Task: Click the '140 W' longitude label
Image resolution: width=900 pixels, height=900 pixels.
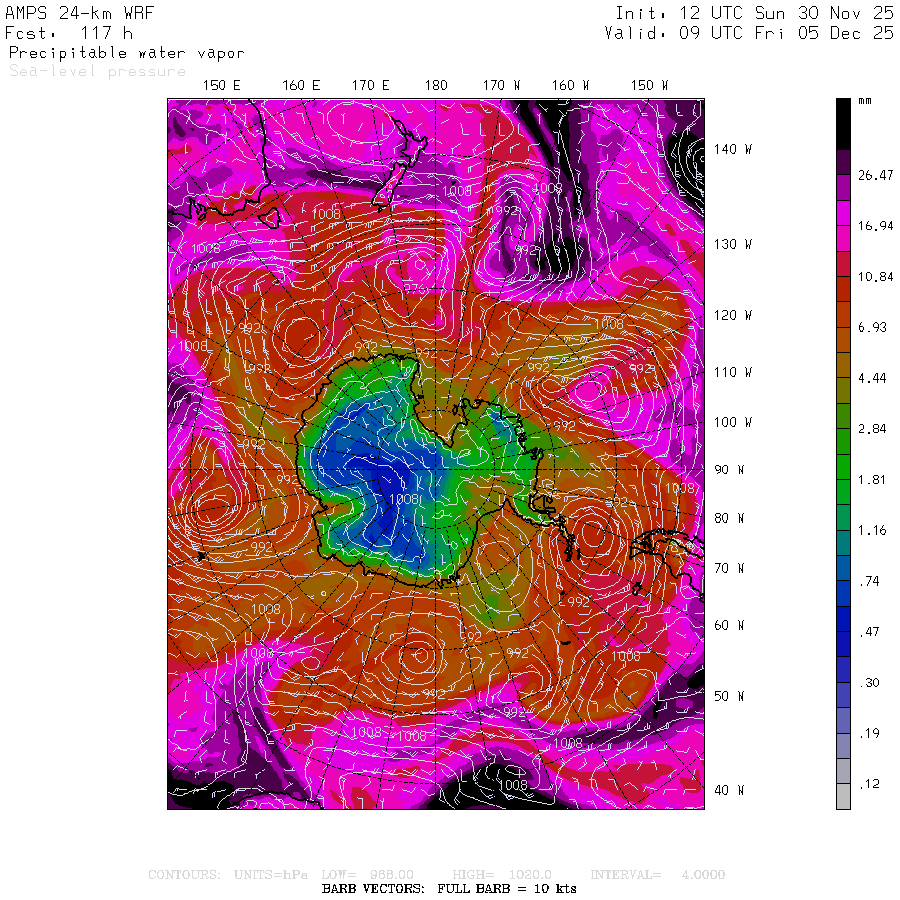Action: [x=732, y=149]
